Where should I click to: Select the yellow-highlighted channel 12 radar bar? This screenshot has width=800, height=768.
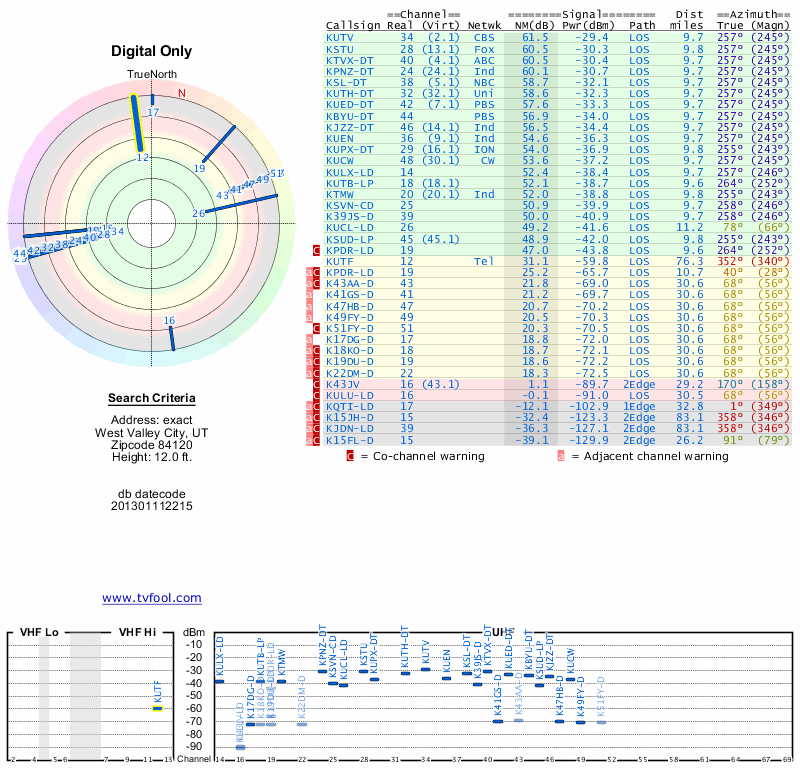(x=137, y=123)
